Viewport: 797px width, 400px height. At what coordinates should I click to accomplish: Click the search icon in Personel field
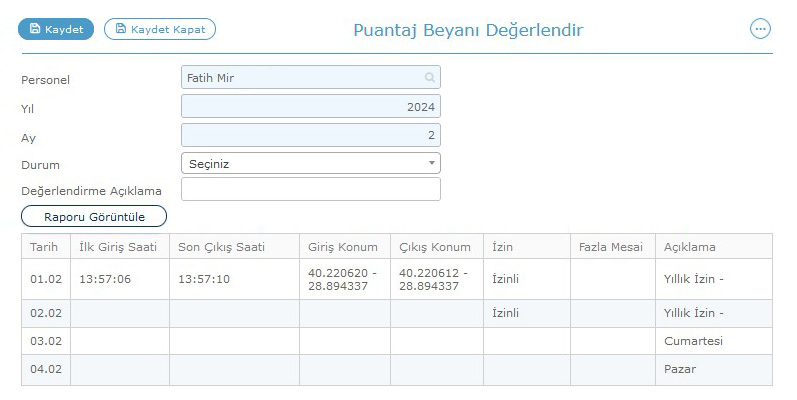tap(430, 78)
